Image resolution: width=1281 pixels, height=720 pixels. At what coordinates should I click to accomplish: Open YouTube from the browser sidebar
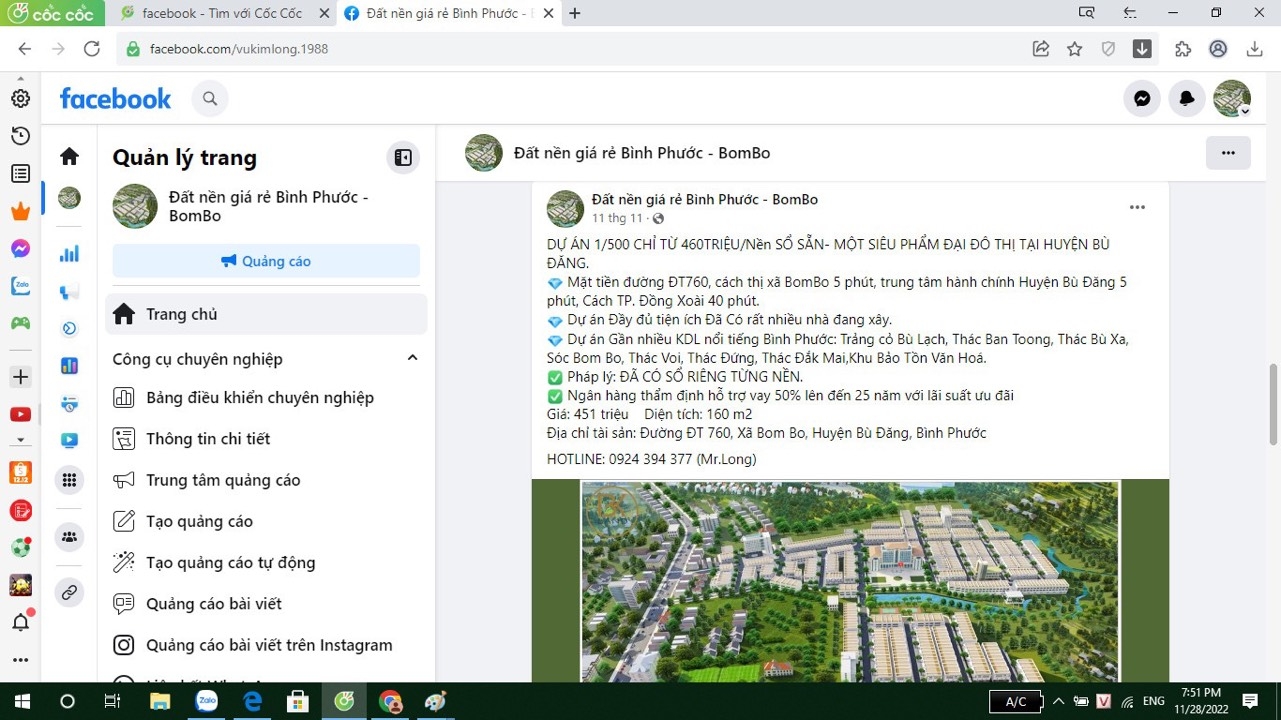click(20, 414)
